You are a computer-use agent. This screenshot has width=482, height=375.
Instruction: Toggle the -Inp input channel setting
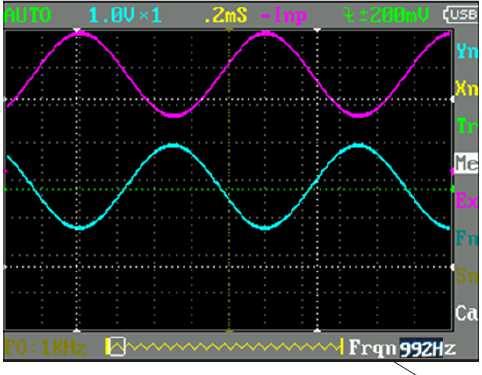coord(283,15)
